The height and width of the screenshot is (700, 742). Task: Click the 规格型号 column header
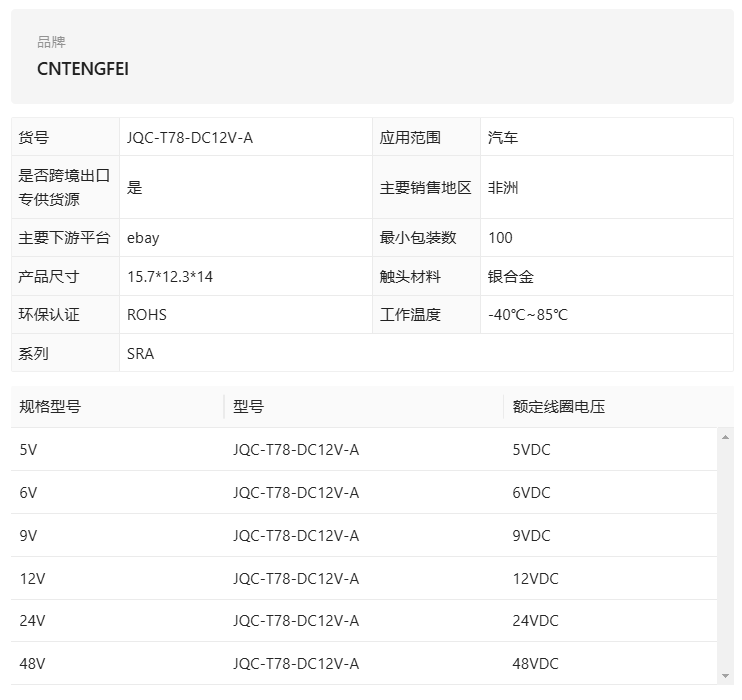click(x=50, y=407)
